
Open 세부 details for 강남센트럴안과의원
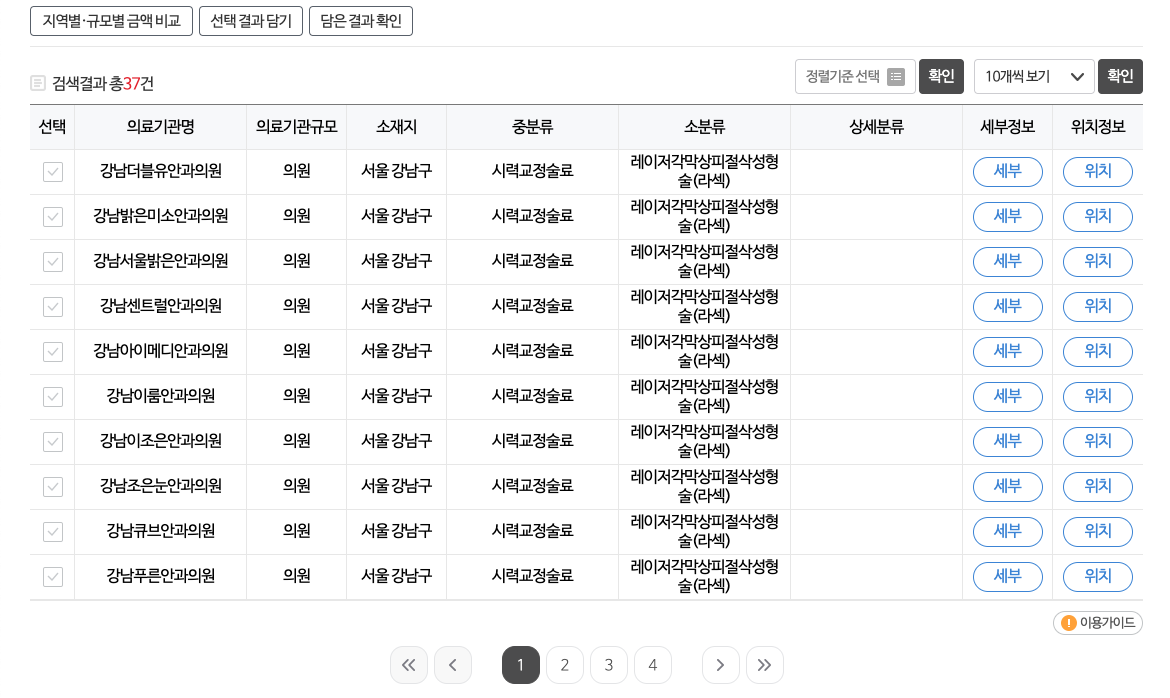pyautogui.click(x=1007, y=306)
